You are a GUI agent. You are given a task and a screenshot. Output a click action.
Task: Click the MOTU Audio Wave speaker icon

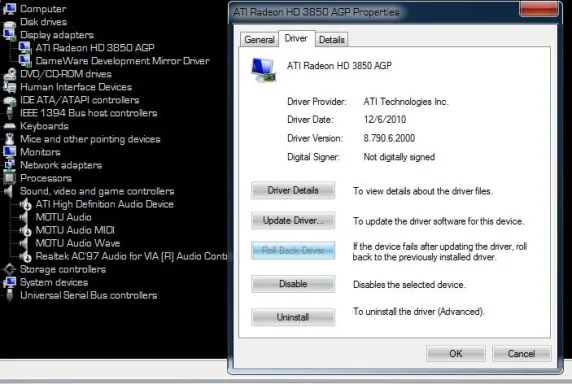click(24, 244)
